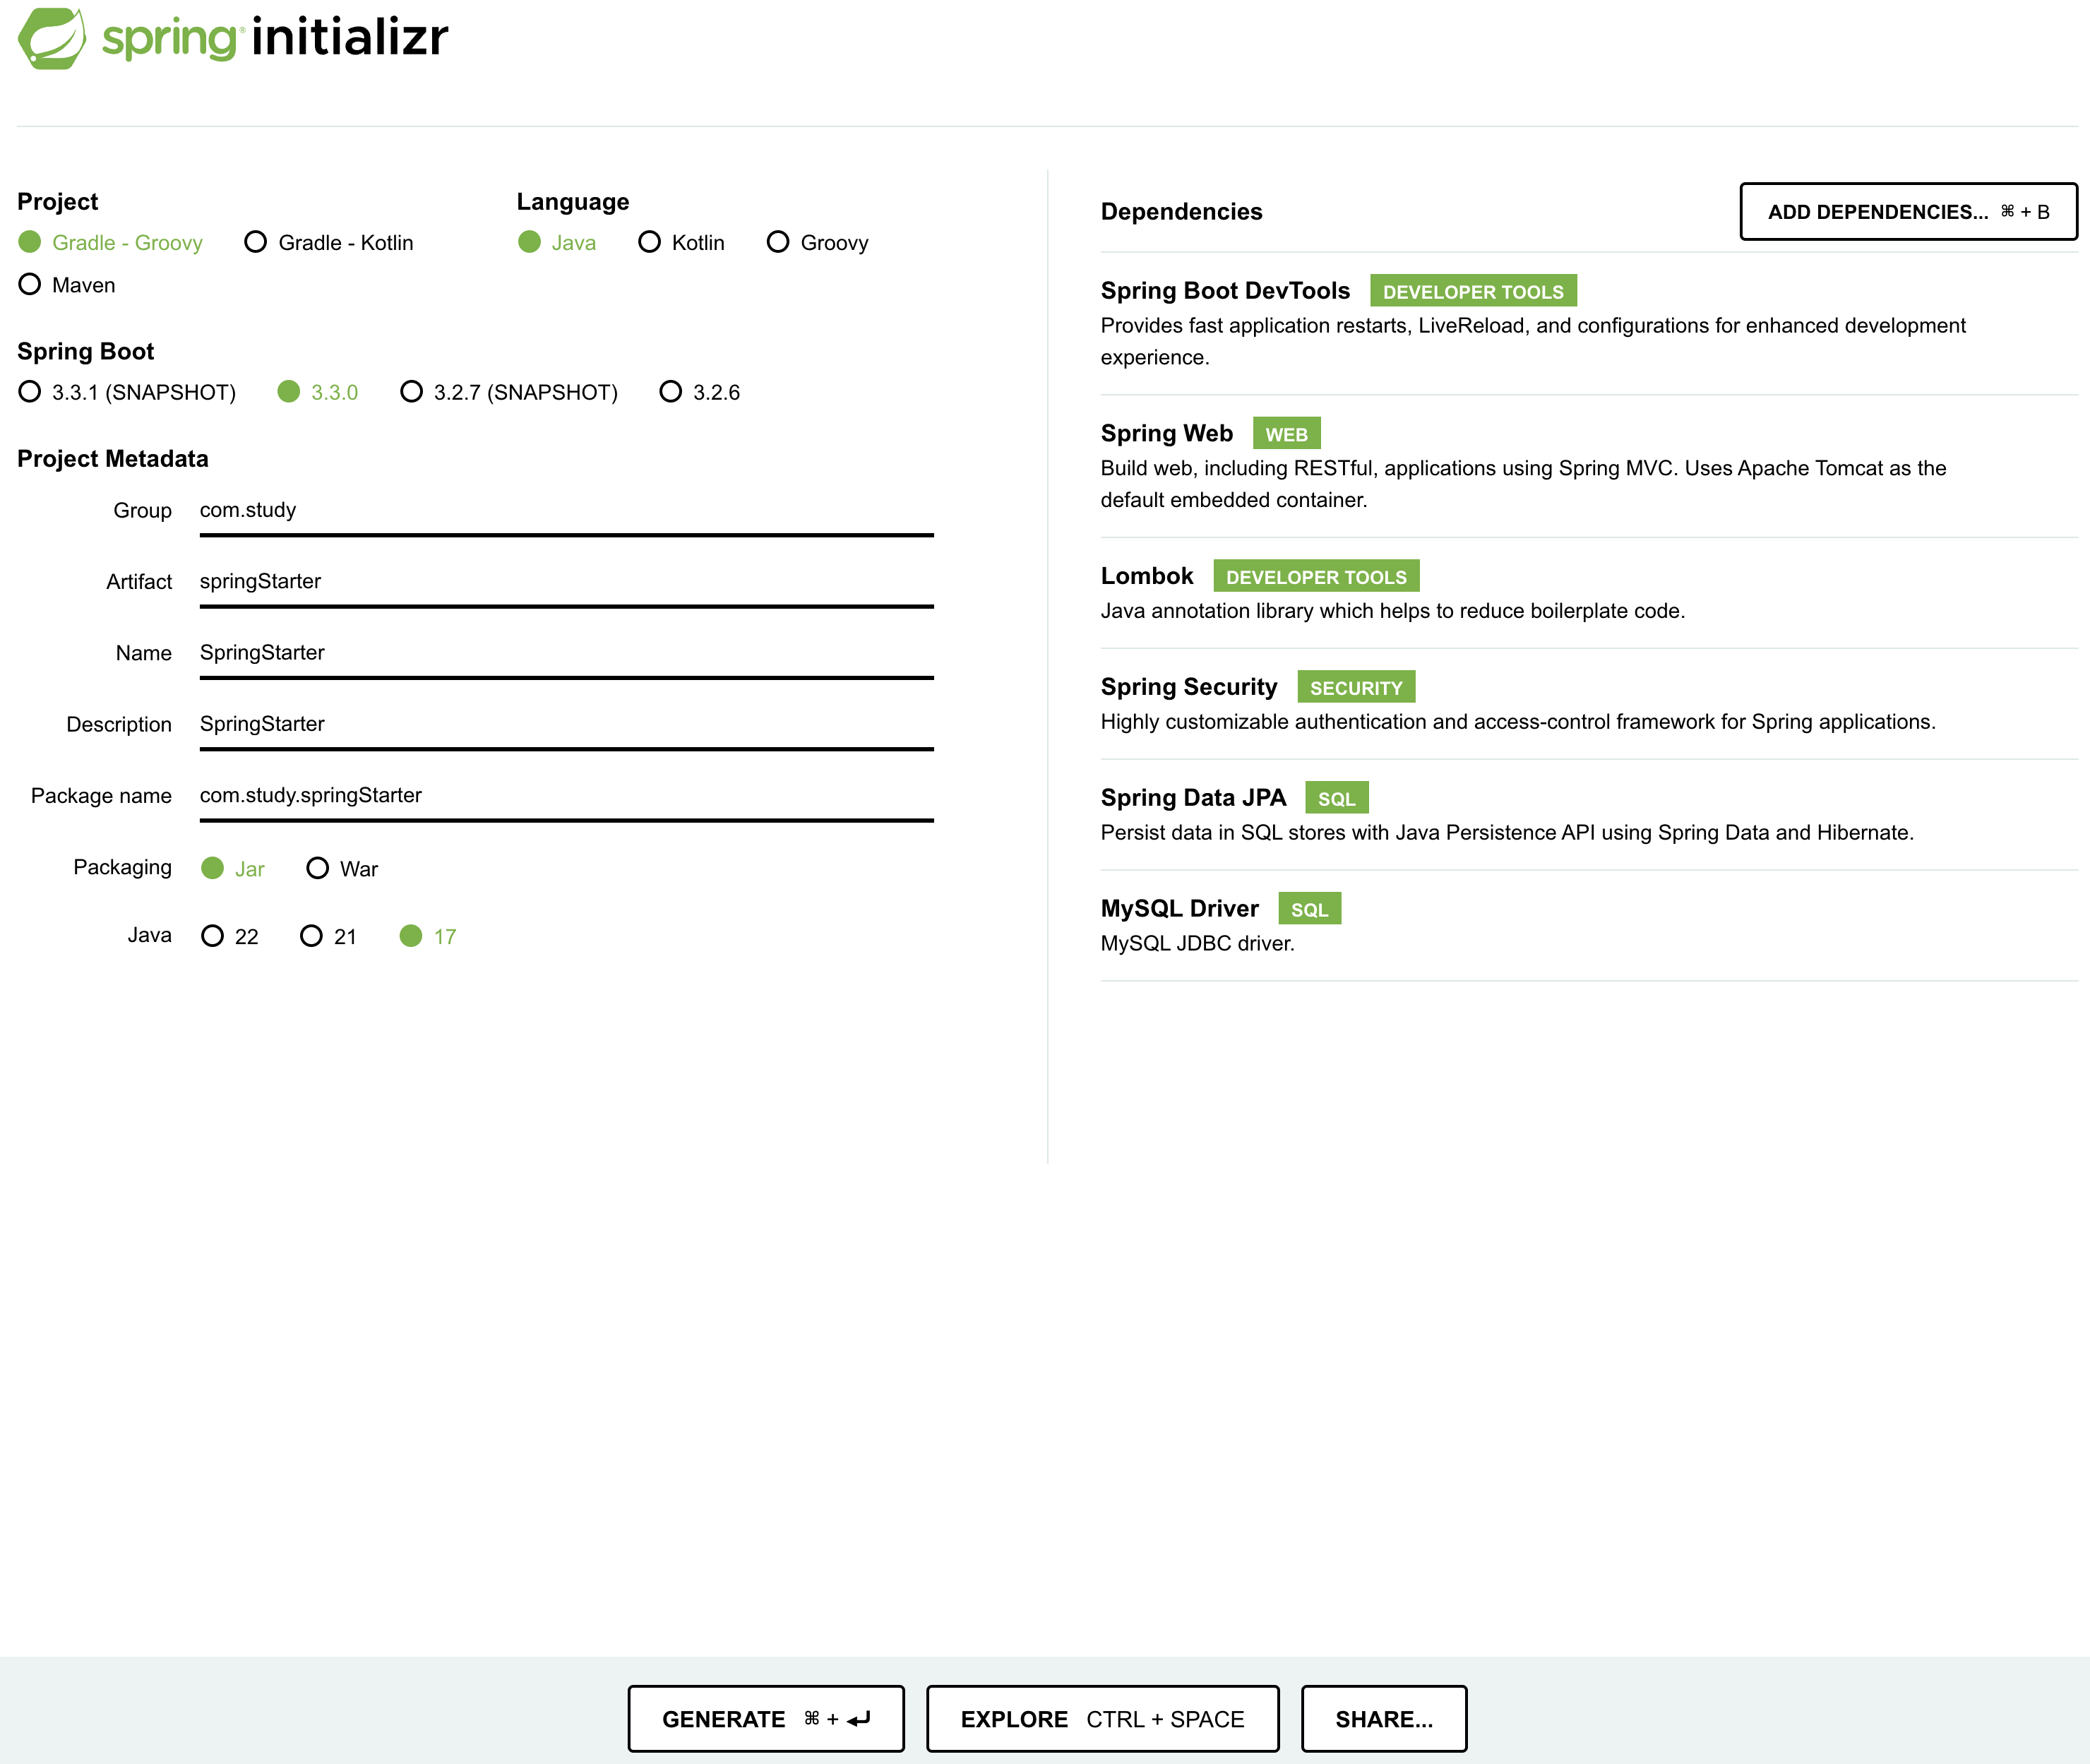This screenshot has height=1764, width=2090.
Task: Select Spring Boot 3.3.1 (SNAPSHOT)
Action: [x=30, y=392]
